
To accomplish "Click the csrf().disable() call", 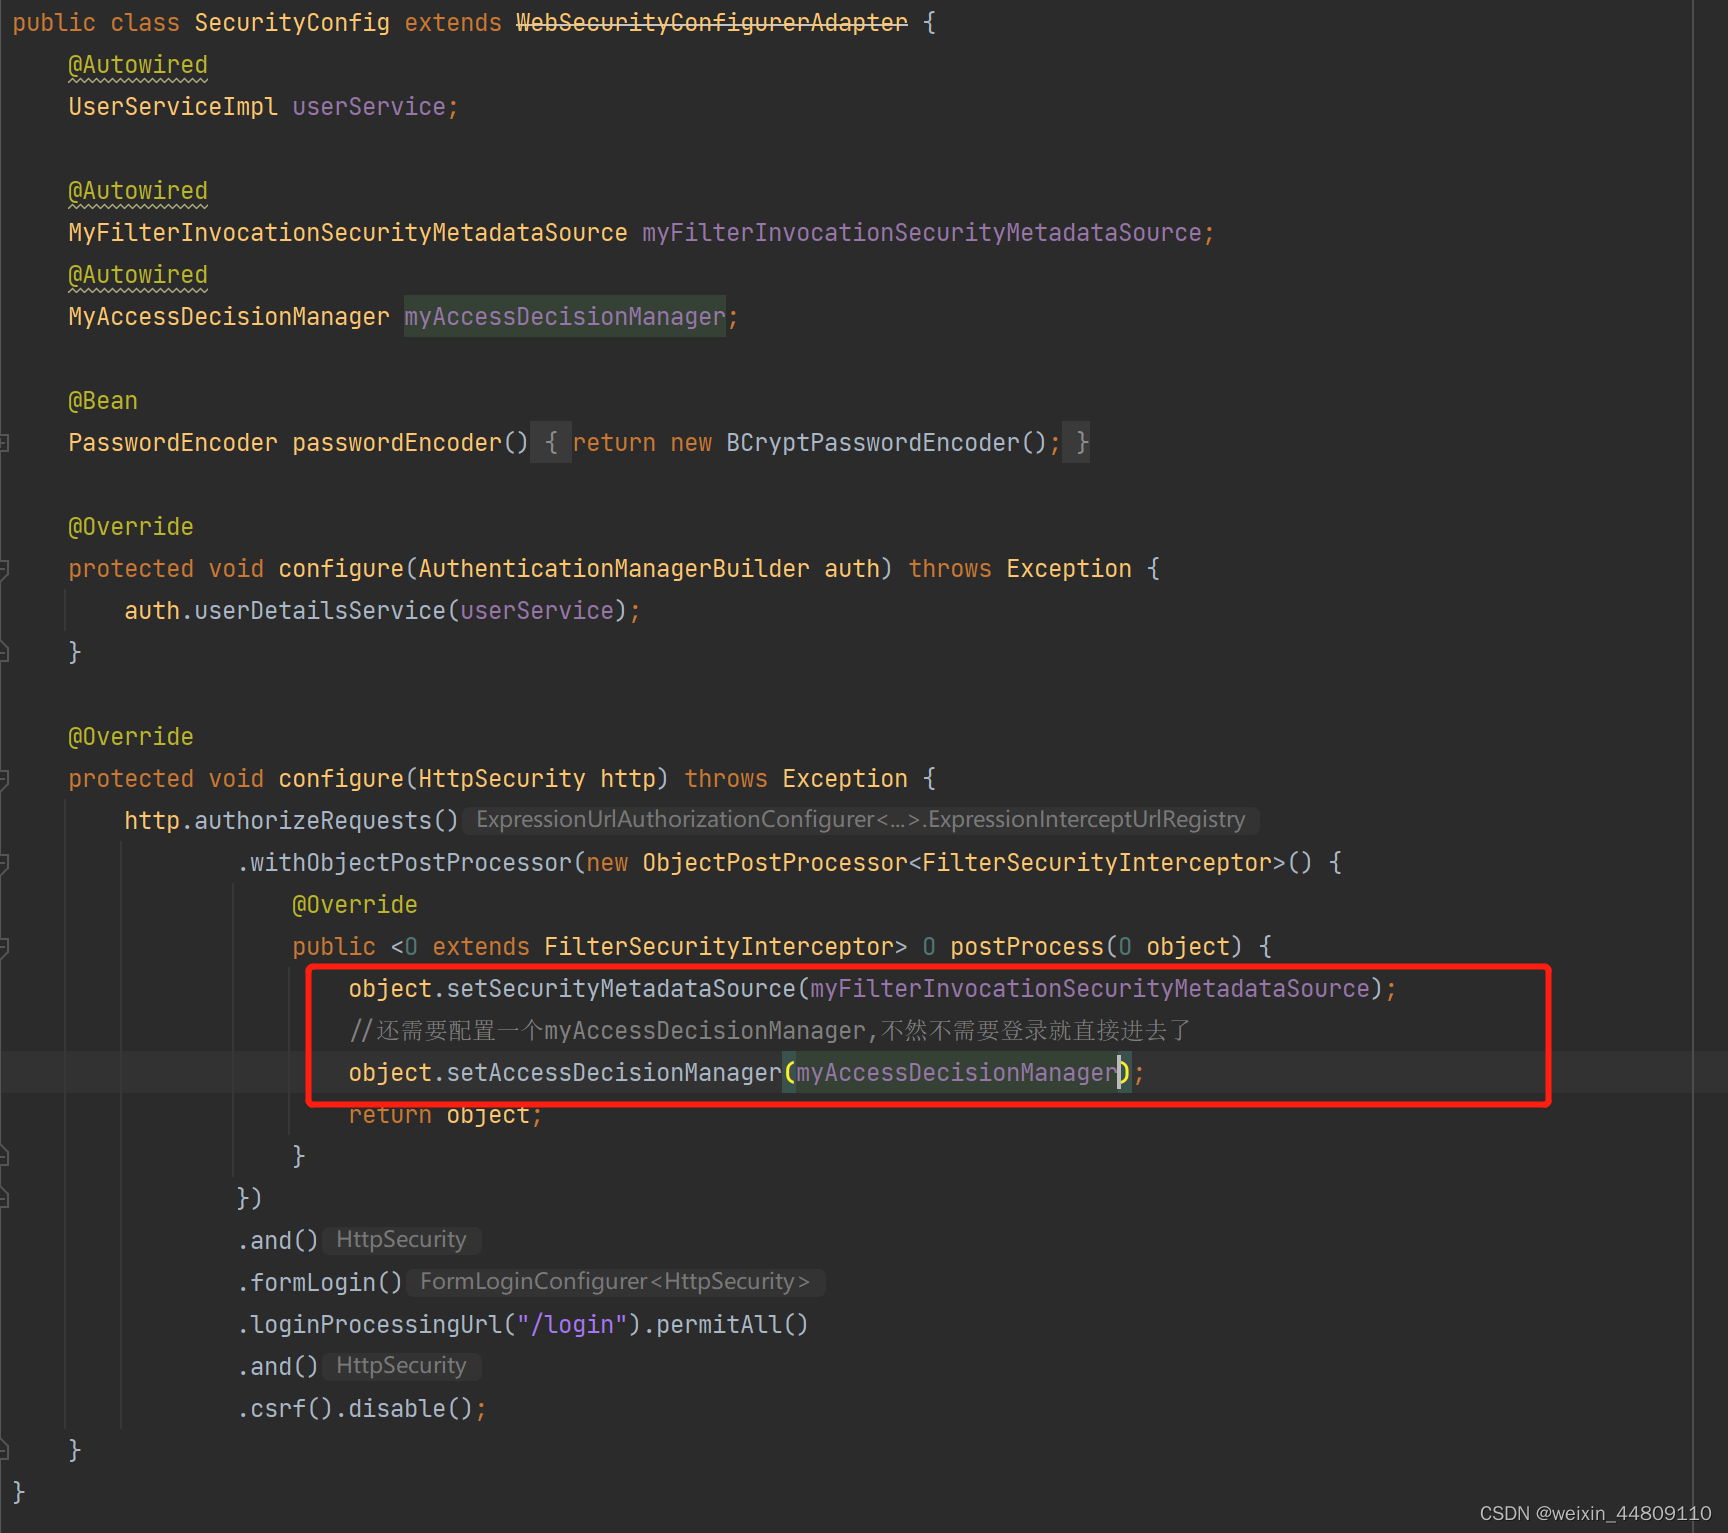I will pos(360,1408).
